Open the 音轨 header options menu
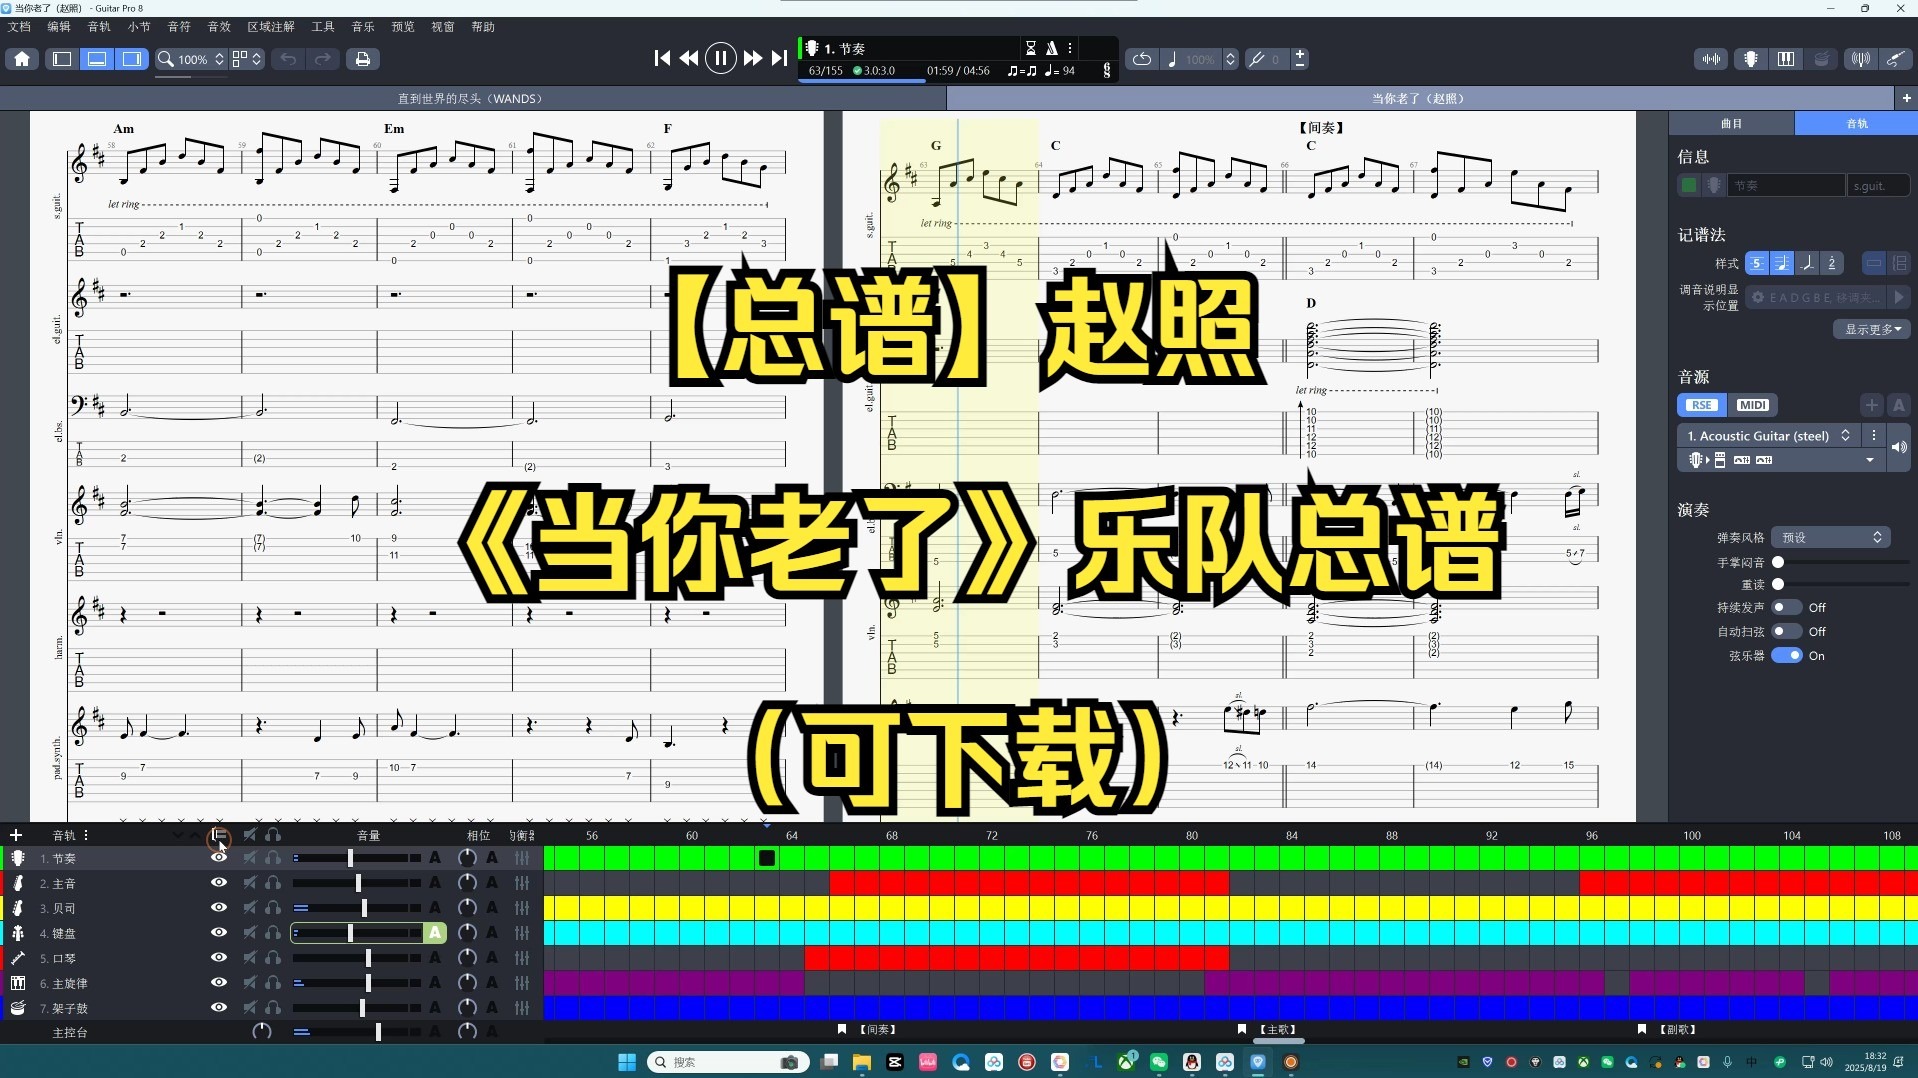This screenshot has height=1078, width=1918. tap(86, 834)
